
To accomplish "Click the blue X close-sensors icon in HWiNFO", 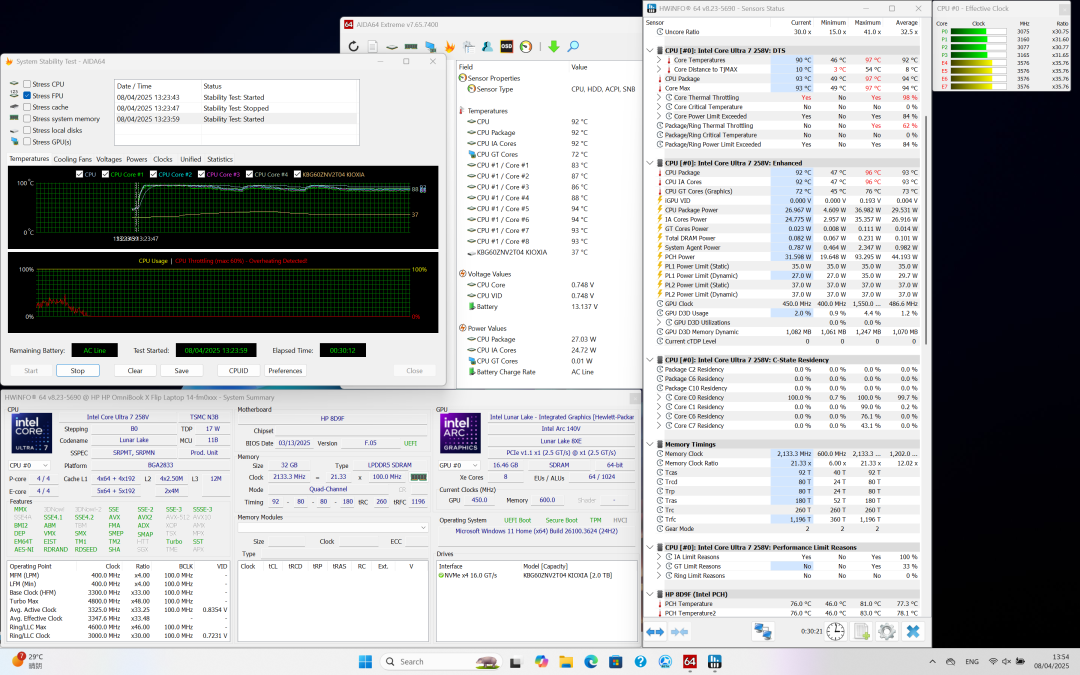I will coord(913,631).
